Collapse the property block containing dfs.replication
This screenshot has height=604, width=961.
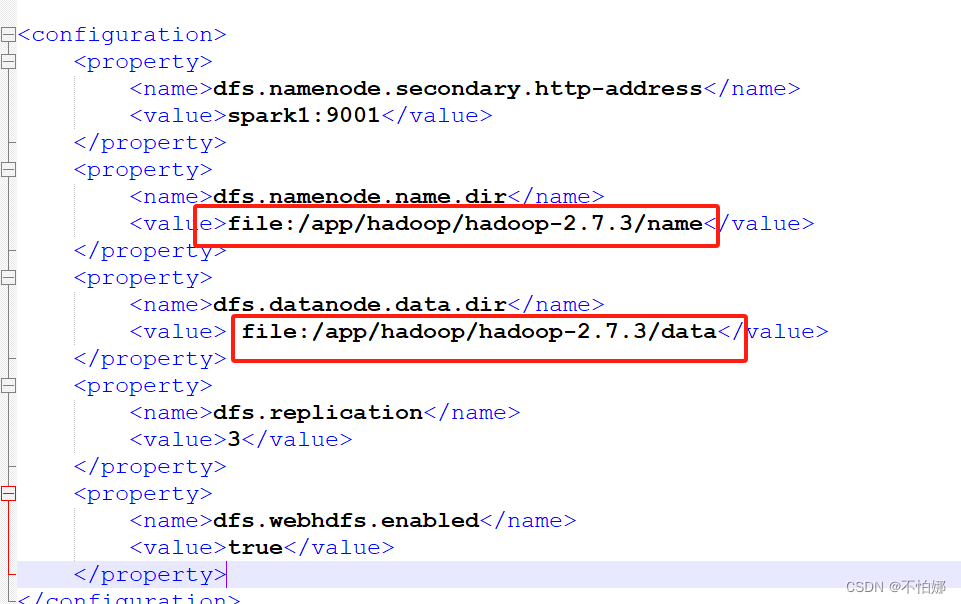pyautogui.click(x=8, y=385)
